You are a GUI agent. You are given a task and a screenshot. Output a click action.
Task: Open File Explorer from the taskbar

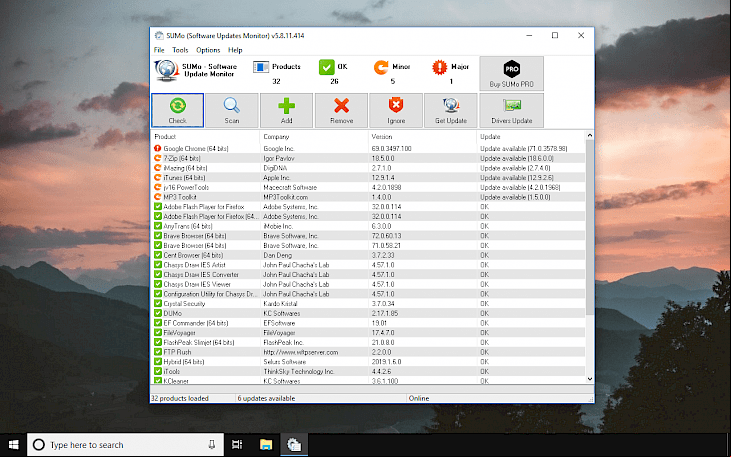point(266,445)
